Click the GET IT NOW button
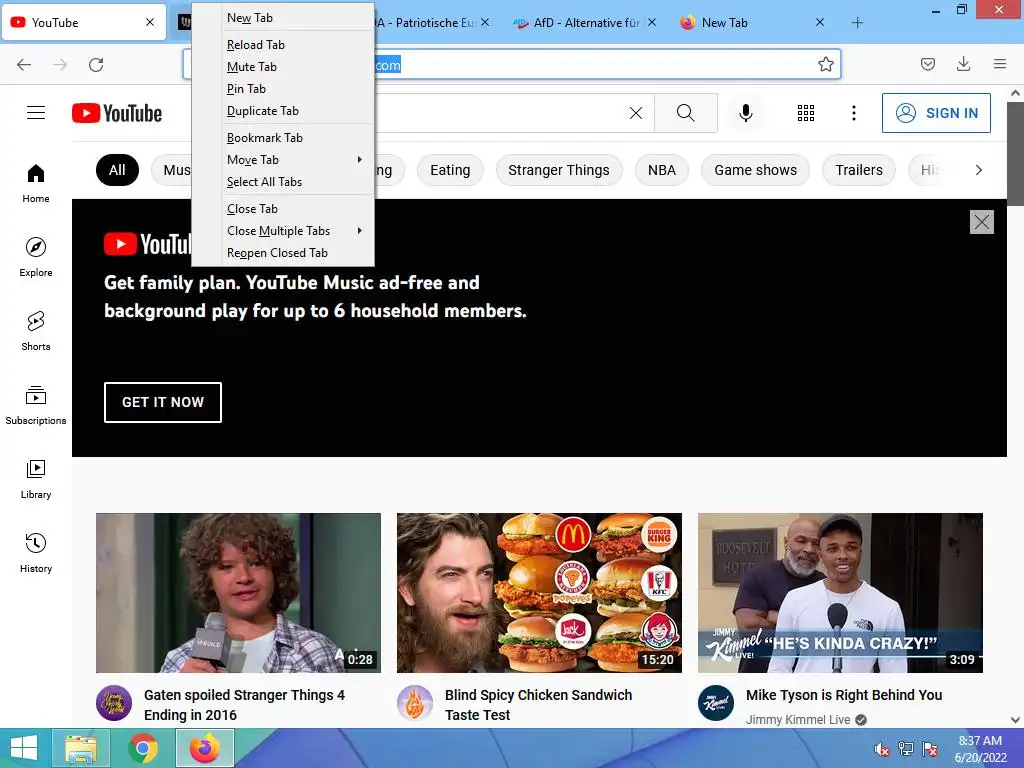 click(163, 402)
